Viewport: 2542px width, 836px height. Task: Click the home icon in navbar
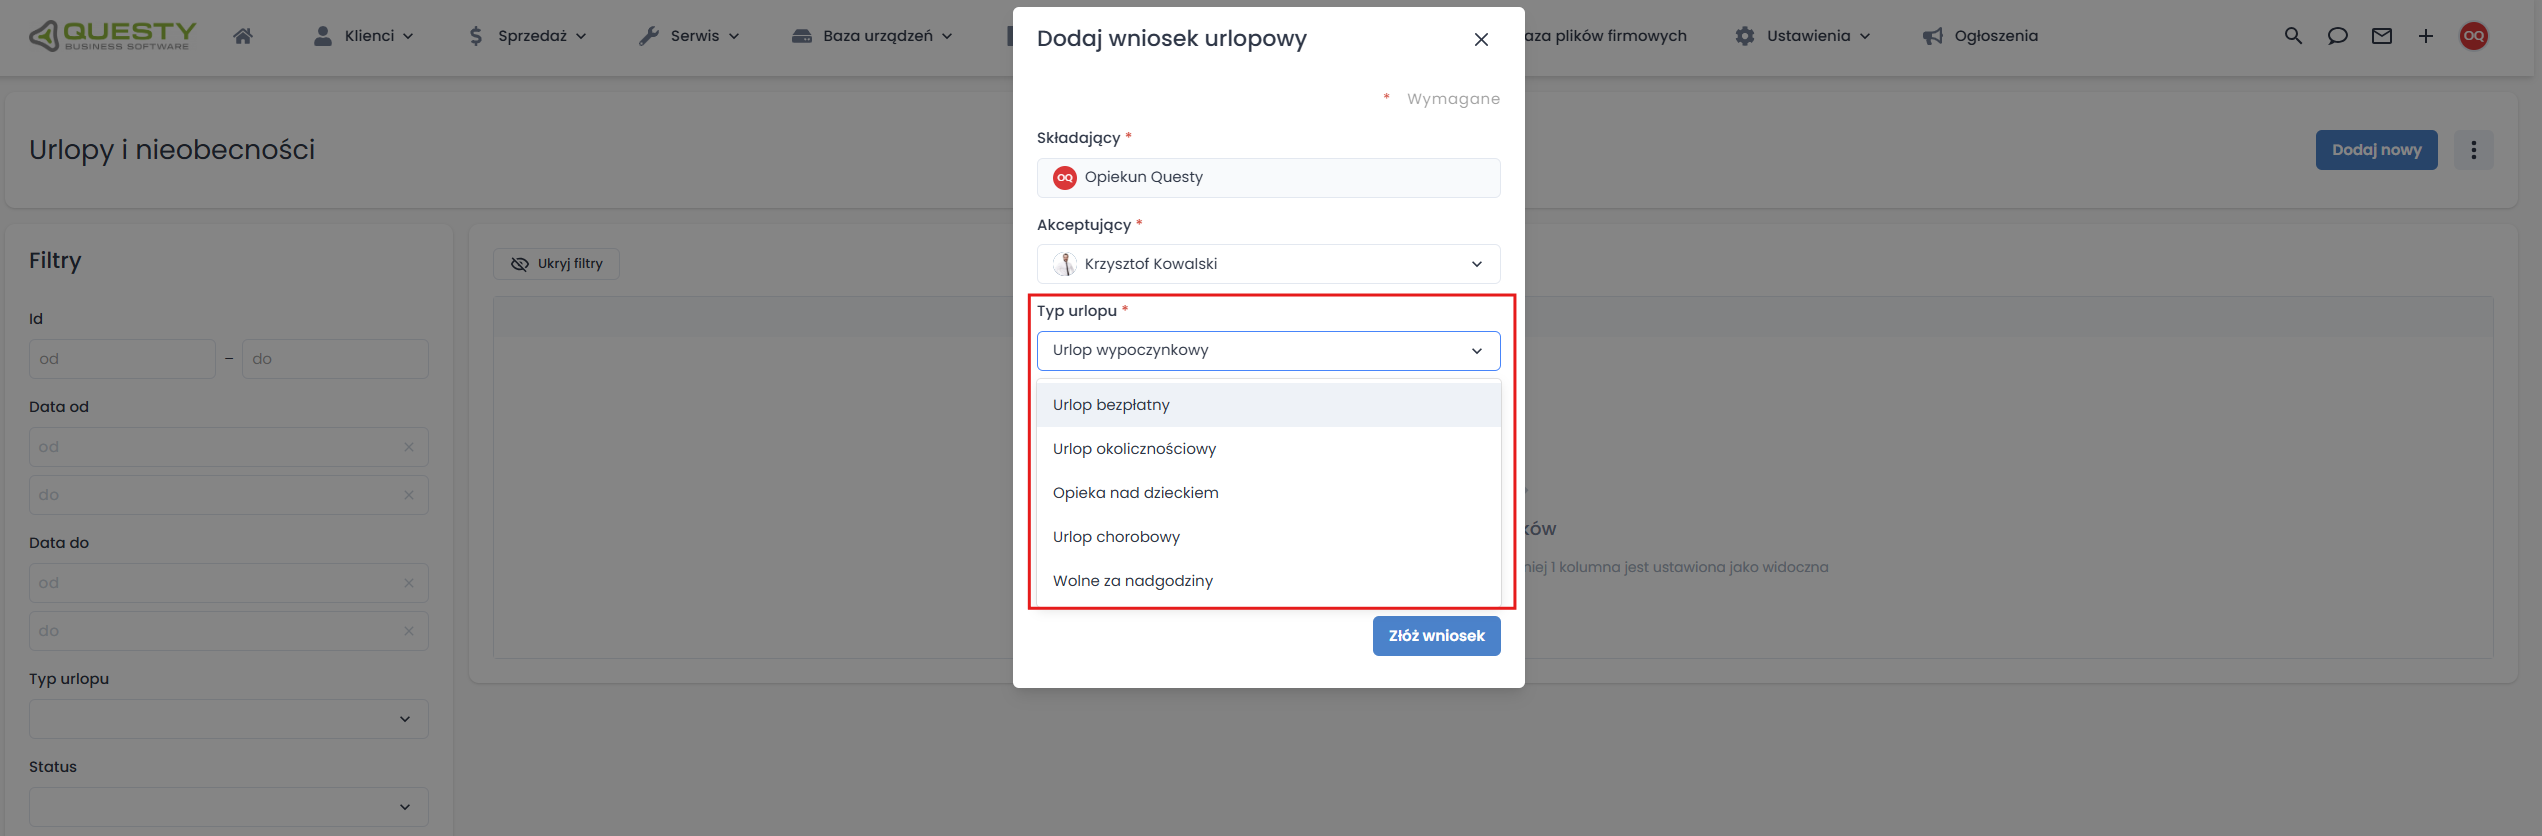click(x=242, y=36)
